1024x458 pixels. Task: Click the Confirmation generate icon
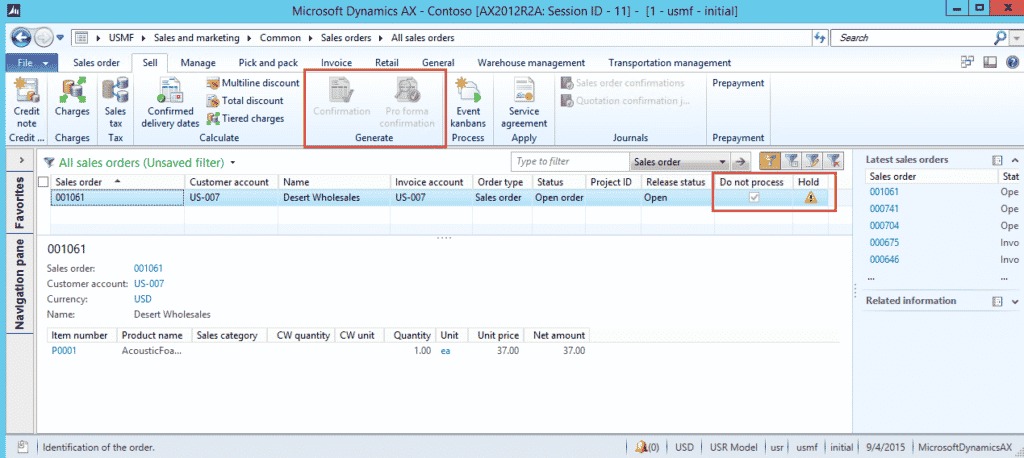pyautogui.click(x=342, y=97)
